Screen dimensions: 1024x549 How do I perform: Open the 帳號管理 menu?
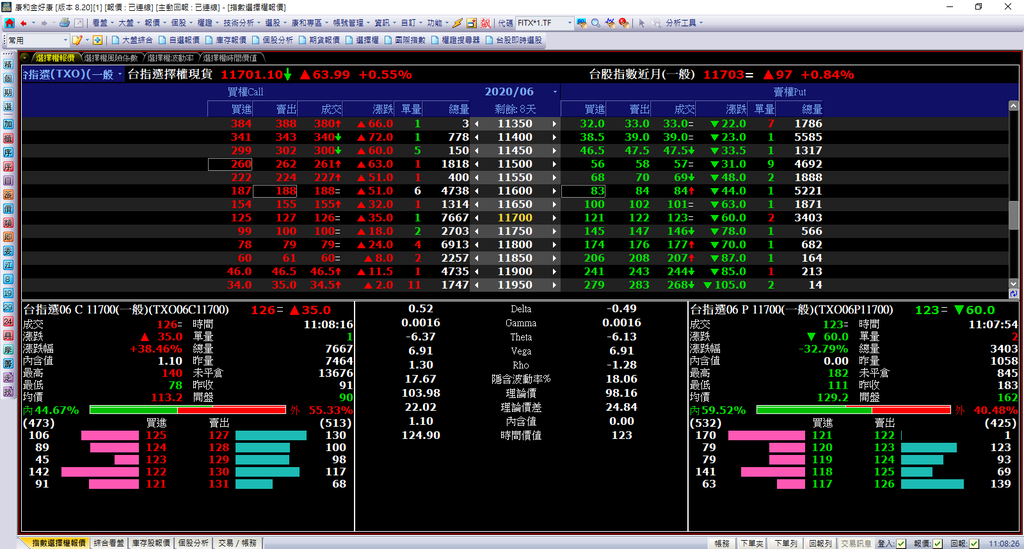click(x=350, y=23)
